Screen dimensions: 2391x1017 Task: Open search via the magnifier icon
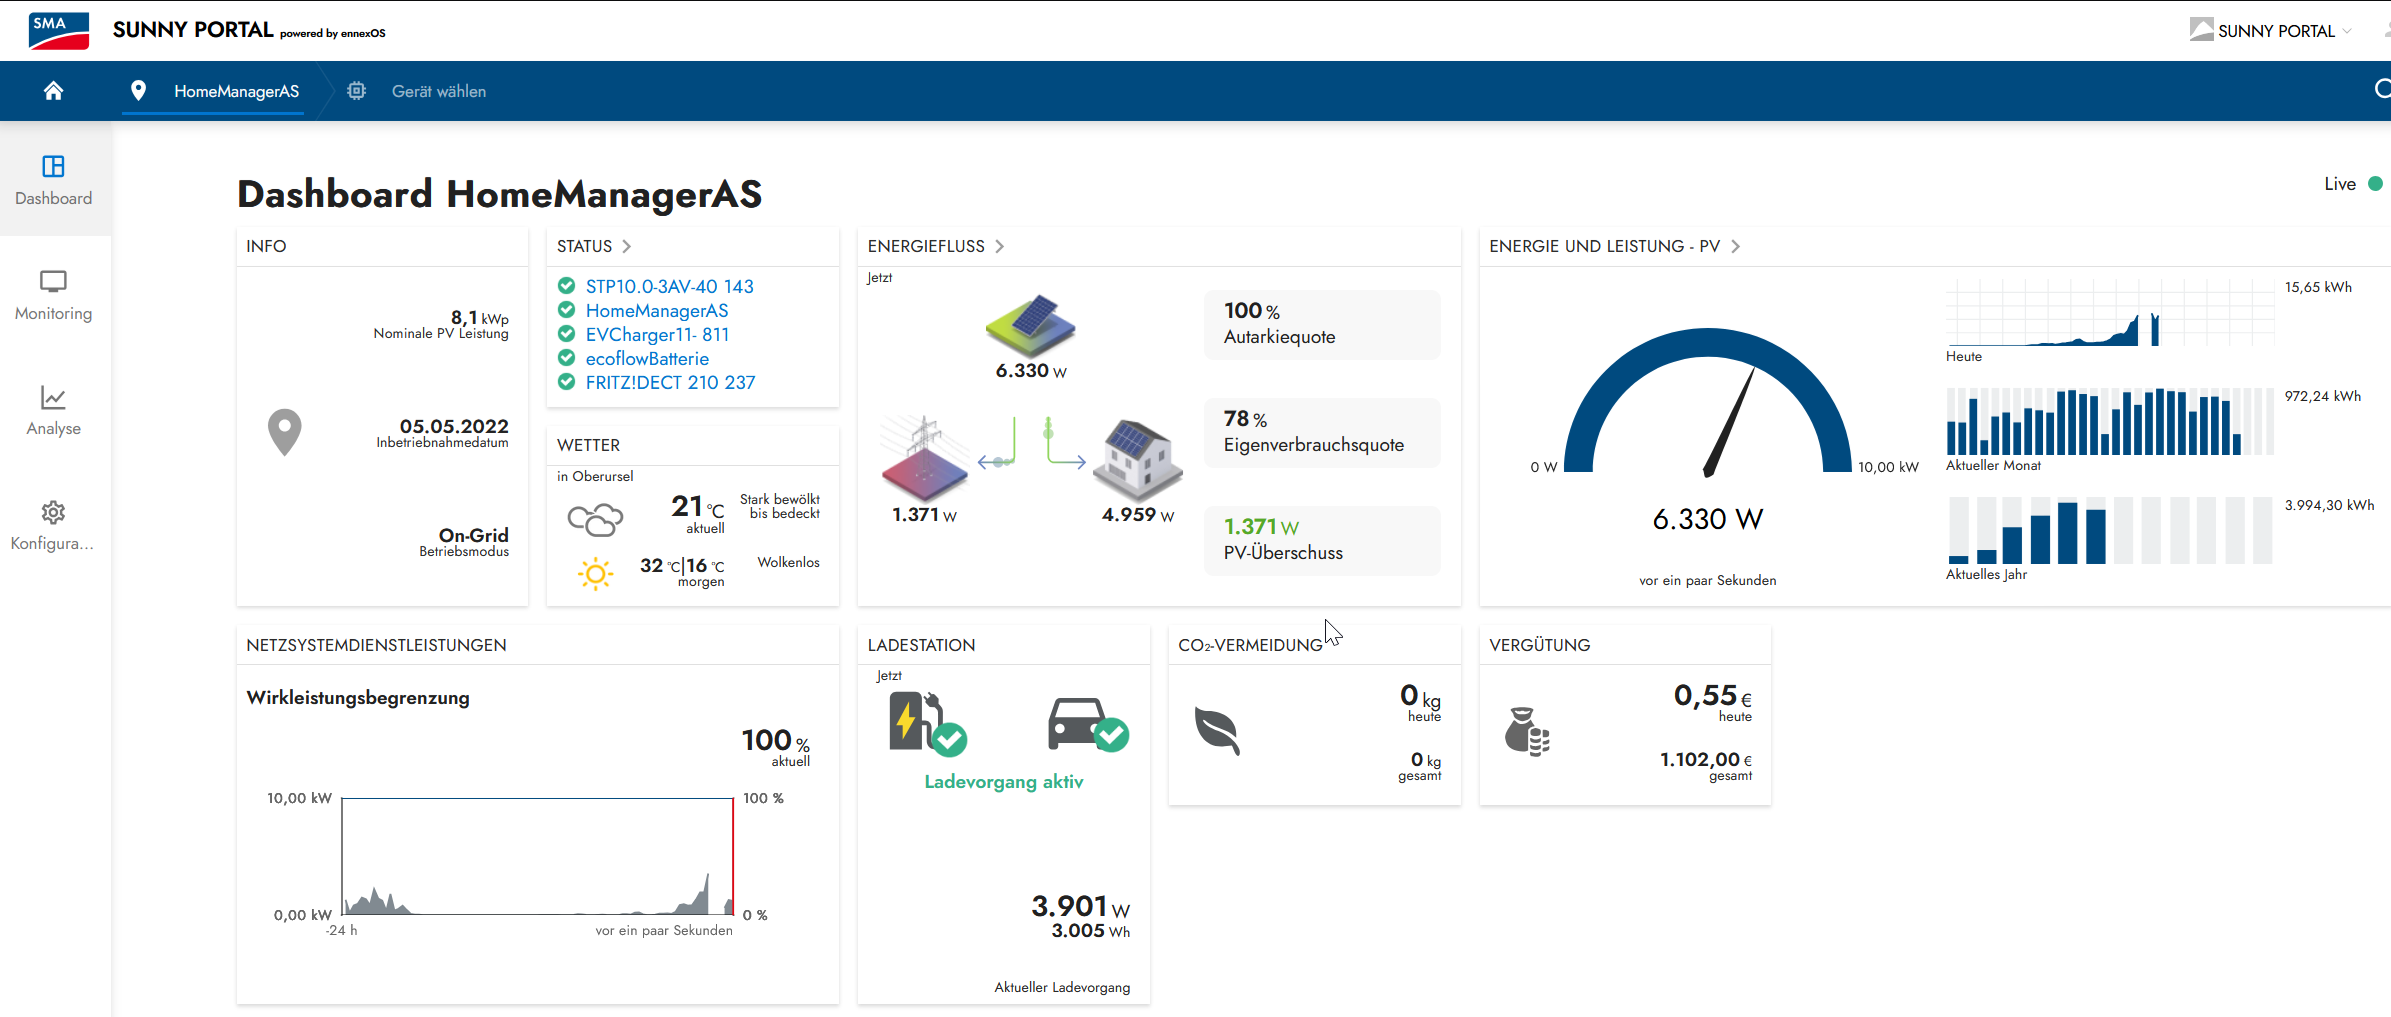pyautogui.click(x=2384, y=89)
